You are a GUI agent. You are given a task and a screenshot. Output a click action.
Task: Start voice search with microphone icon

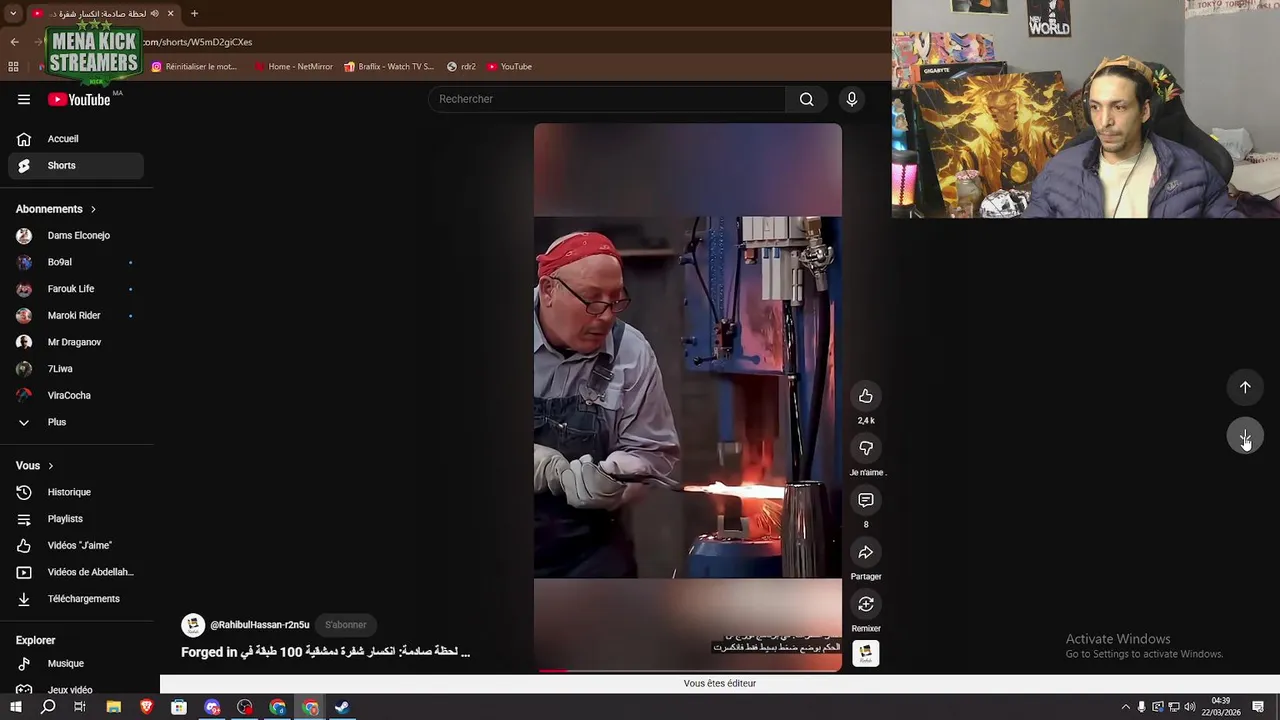point(852,99)
